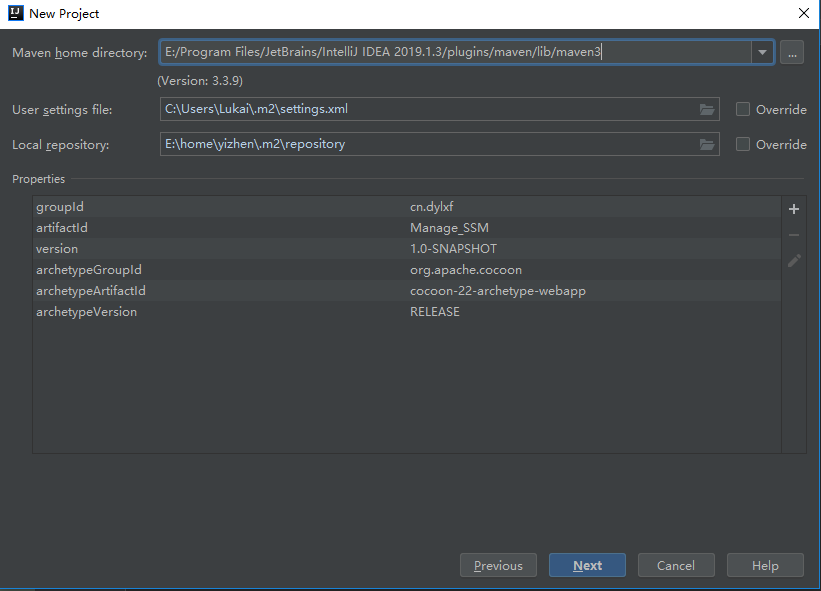This screenshot has height=591, width=821.
Task: Enable Override for Local repository
Action: tap(742, 144)
